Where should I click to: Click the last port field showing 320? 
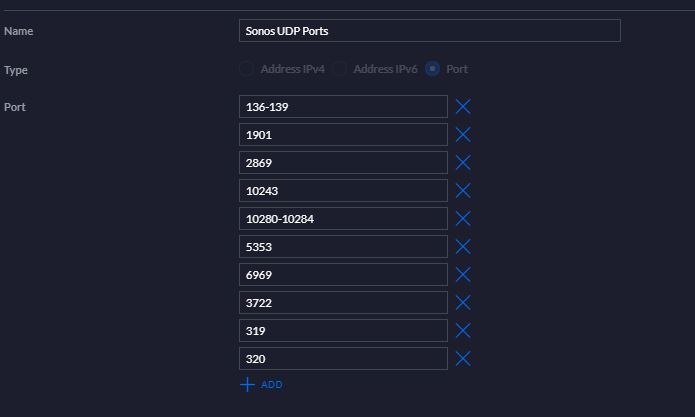pyautogui.click(x=343, y=359)
